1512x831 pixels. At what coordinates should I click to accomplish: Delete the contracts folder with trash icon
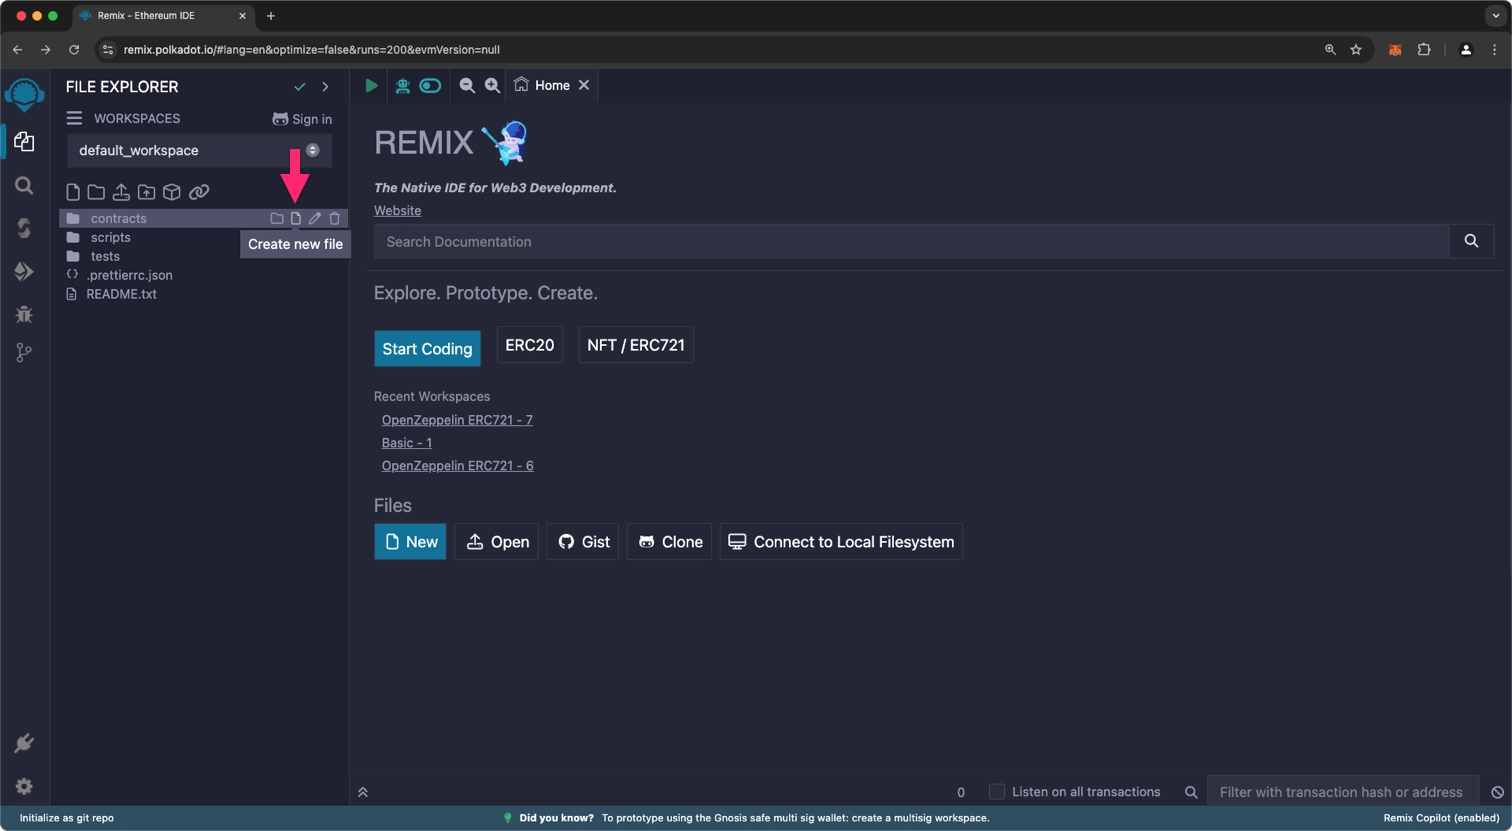(335, 218)
